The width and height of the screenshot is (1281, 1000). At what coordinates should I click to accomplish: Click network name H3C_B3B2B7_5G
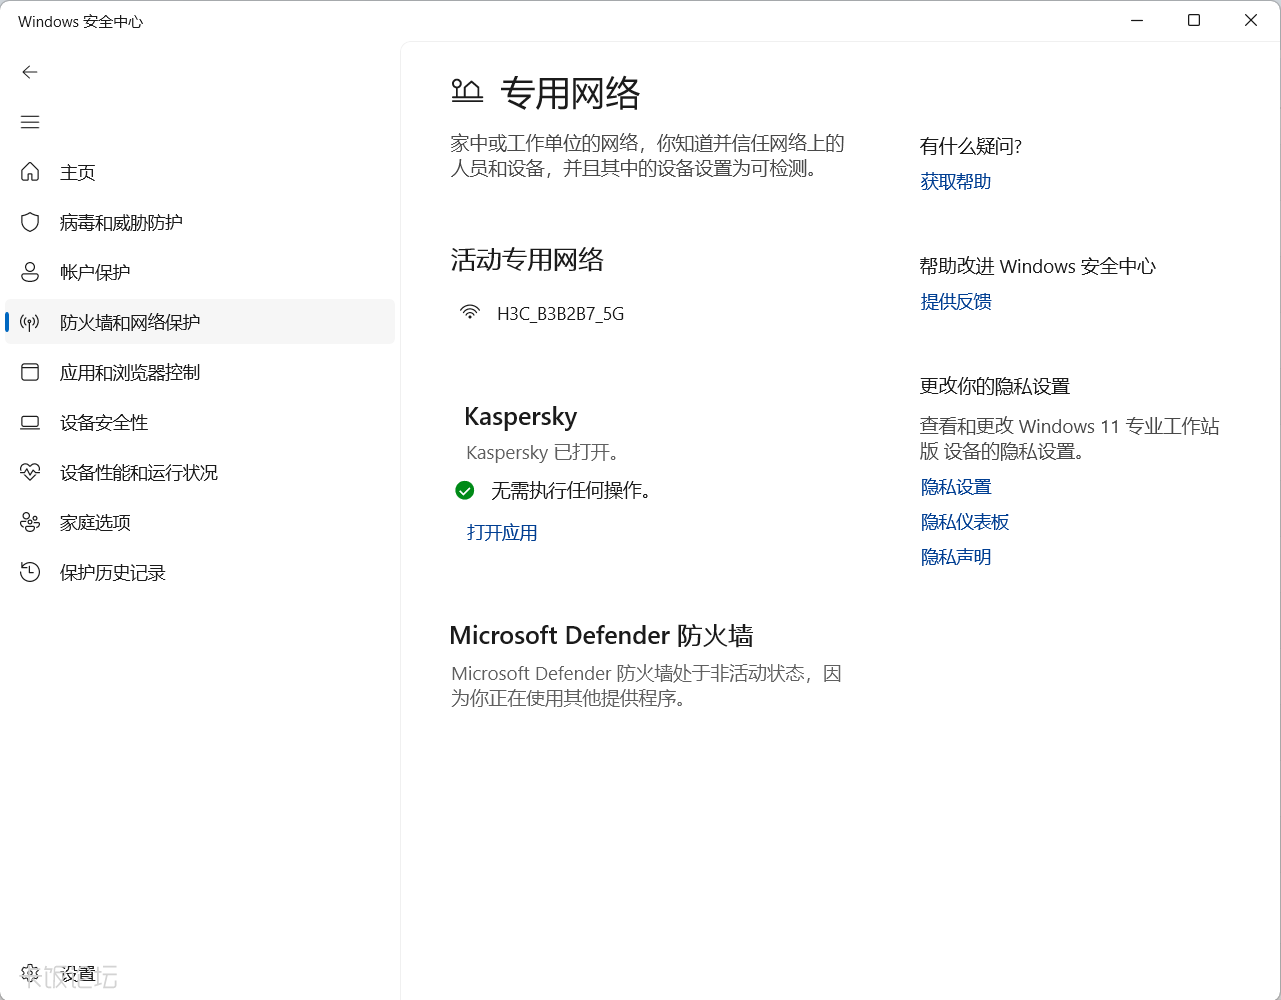point(560,314)
